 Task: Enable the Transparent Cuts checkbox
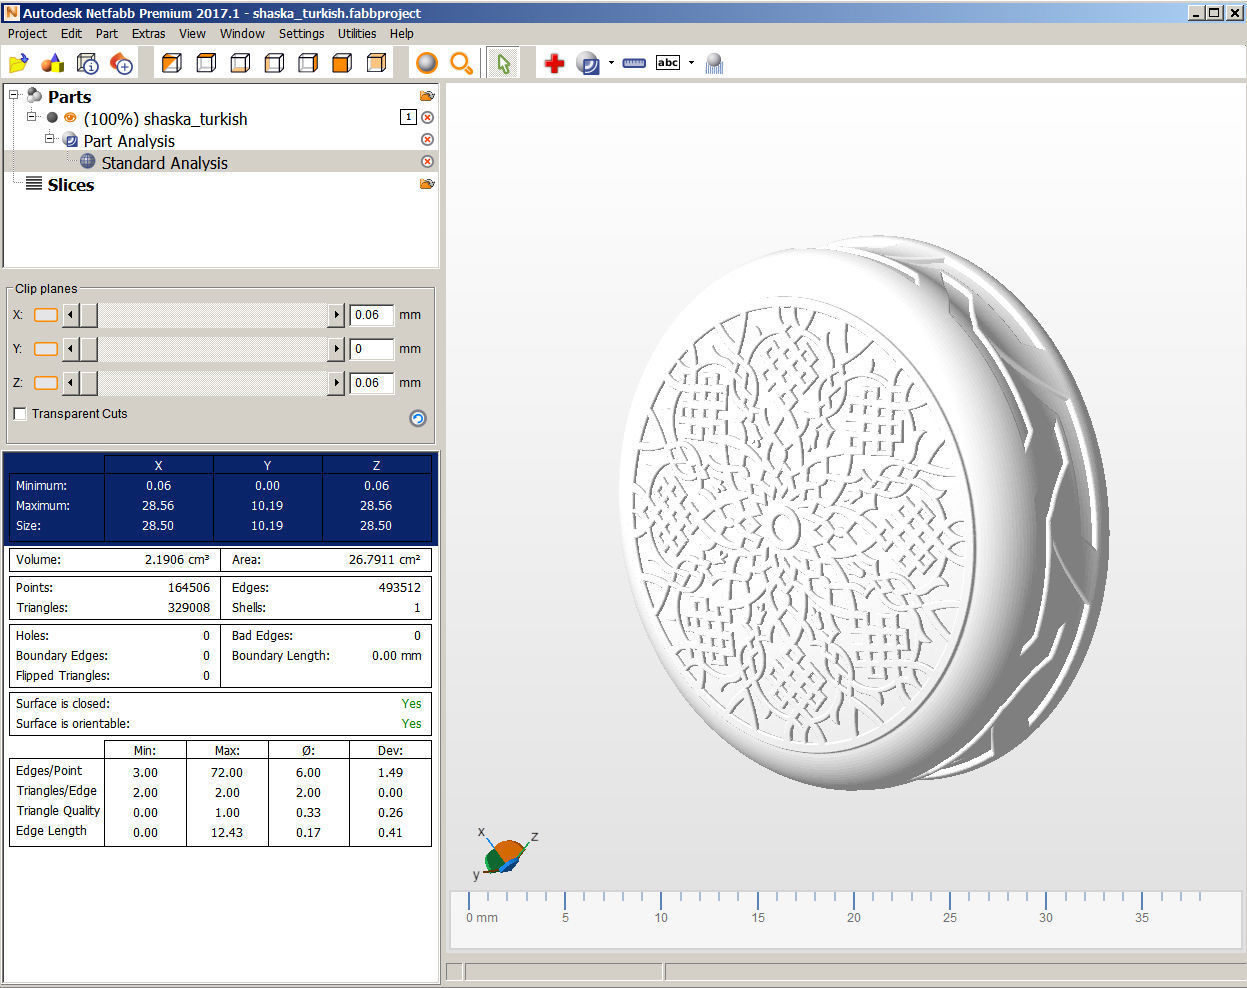point(20,414)
